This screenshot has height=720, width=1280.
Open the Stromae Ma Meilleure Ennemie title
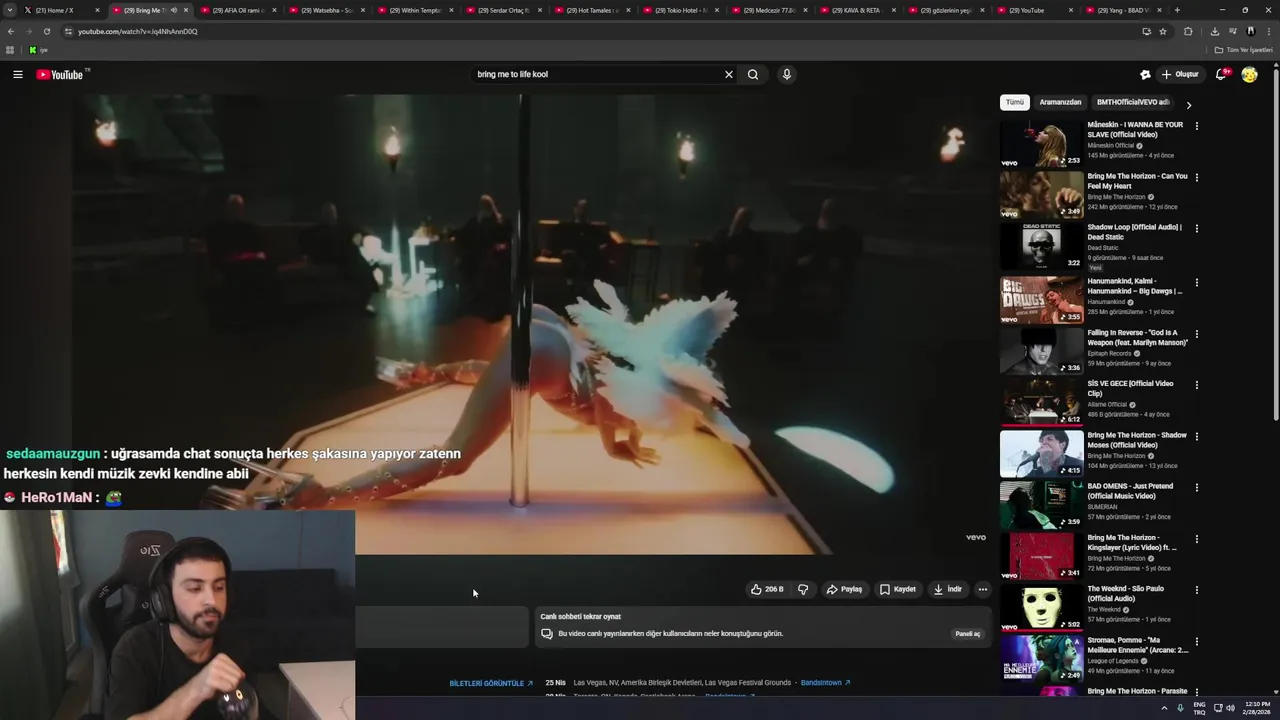tap(1136, 645)
